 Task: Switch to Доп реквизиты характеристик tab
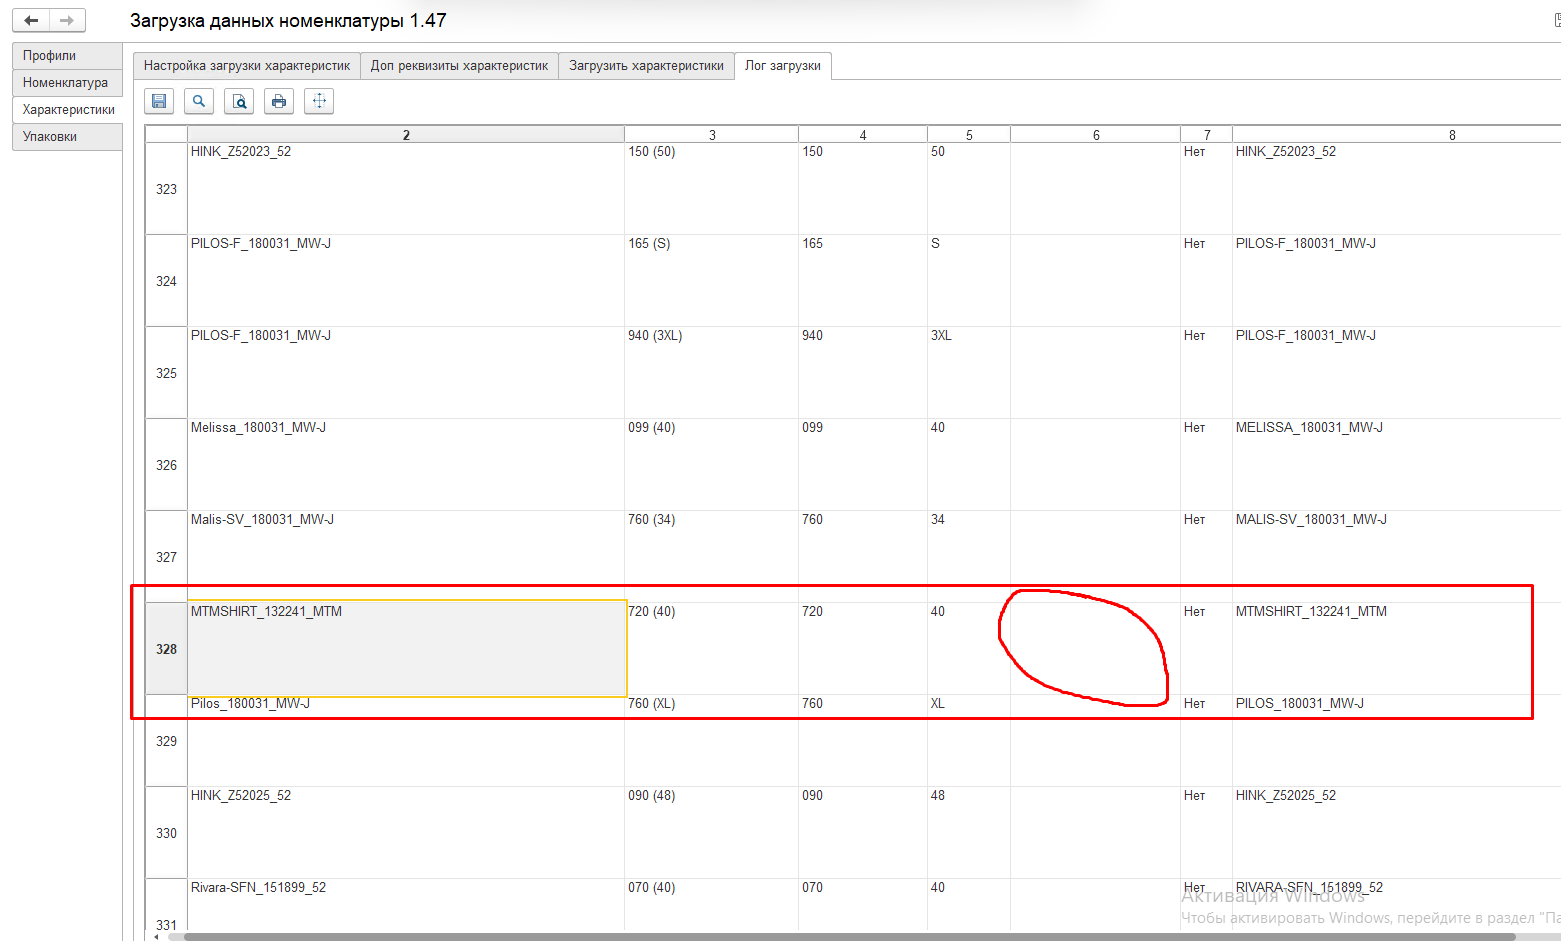tap(459, 66)
